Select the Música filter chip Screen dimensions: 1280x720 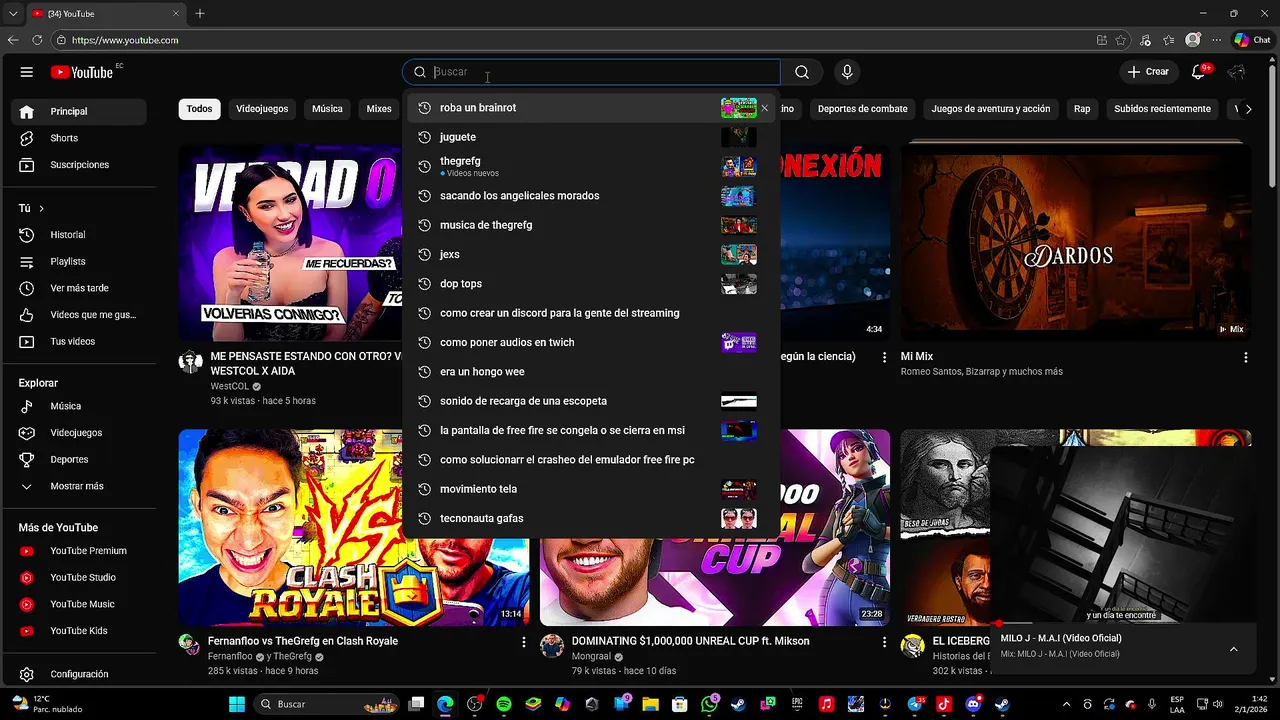click(327, 109)
